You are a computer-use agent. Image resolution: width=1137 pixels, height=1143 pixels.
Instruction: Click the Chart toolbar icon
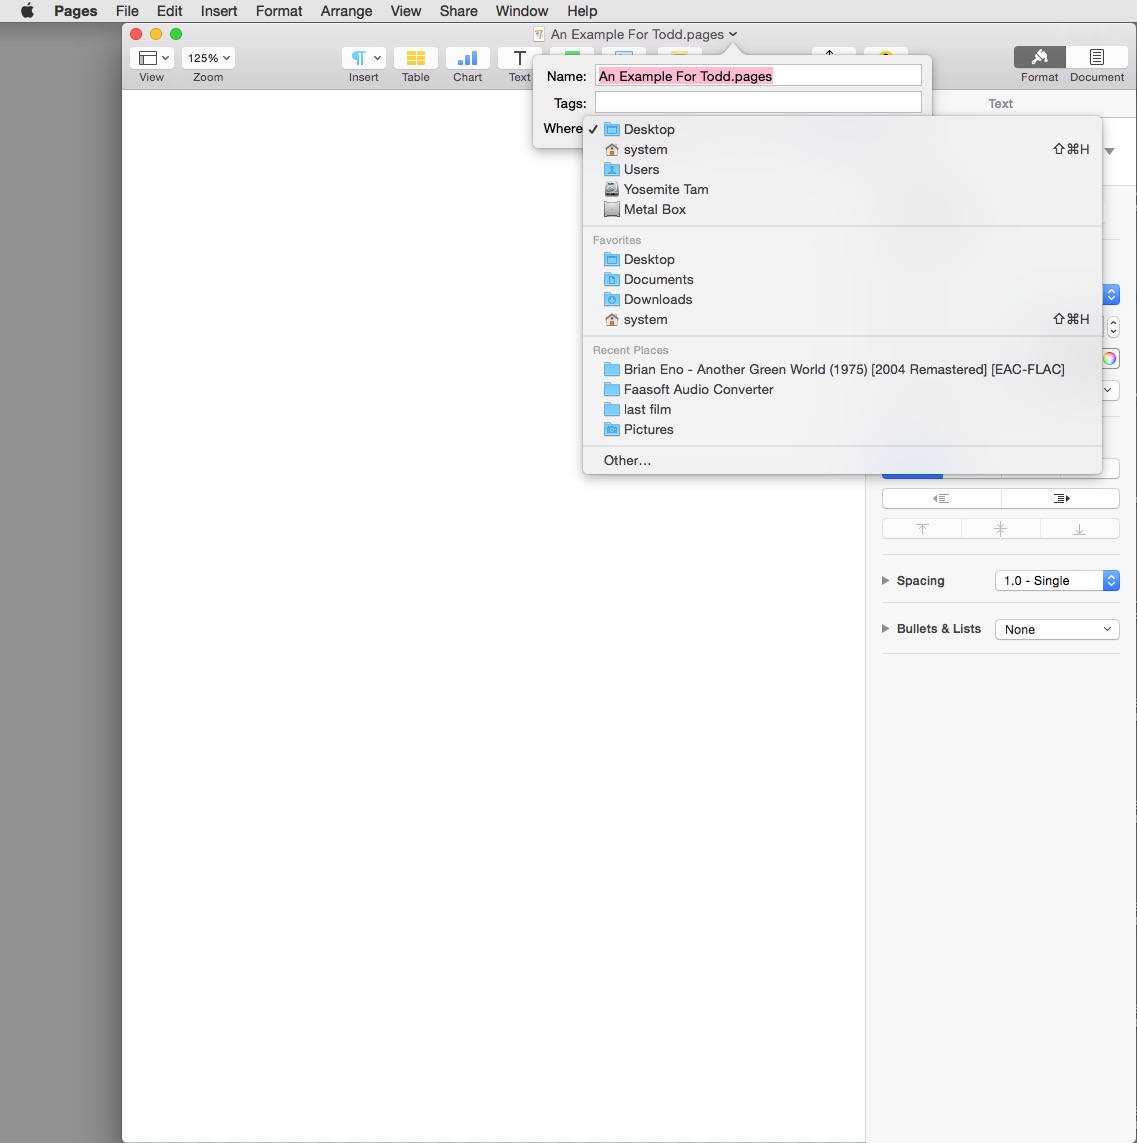point(467,58)
